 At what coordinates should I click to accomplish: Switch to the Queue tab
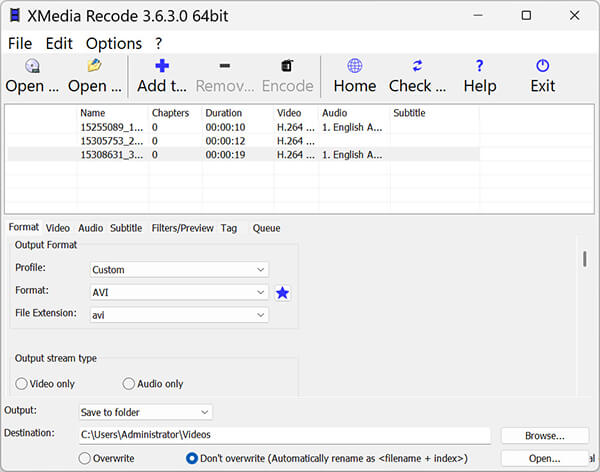click(266, 228)
